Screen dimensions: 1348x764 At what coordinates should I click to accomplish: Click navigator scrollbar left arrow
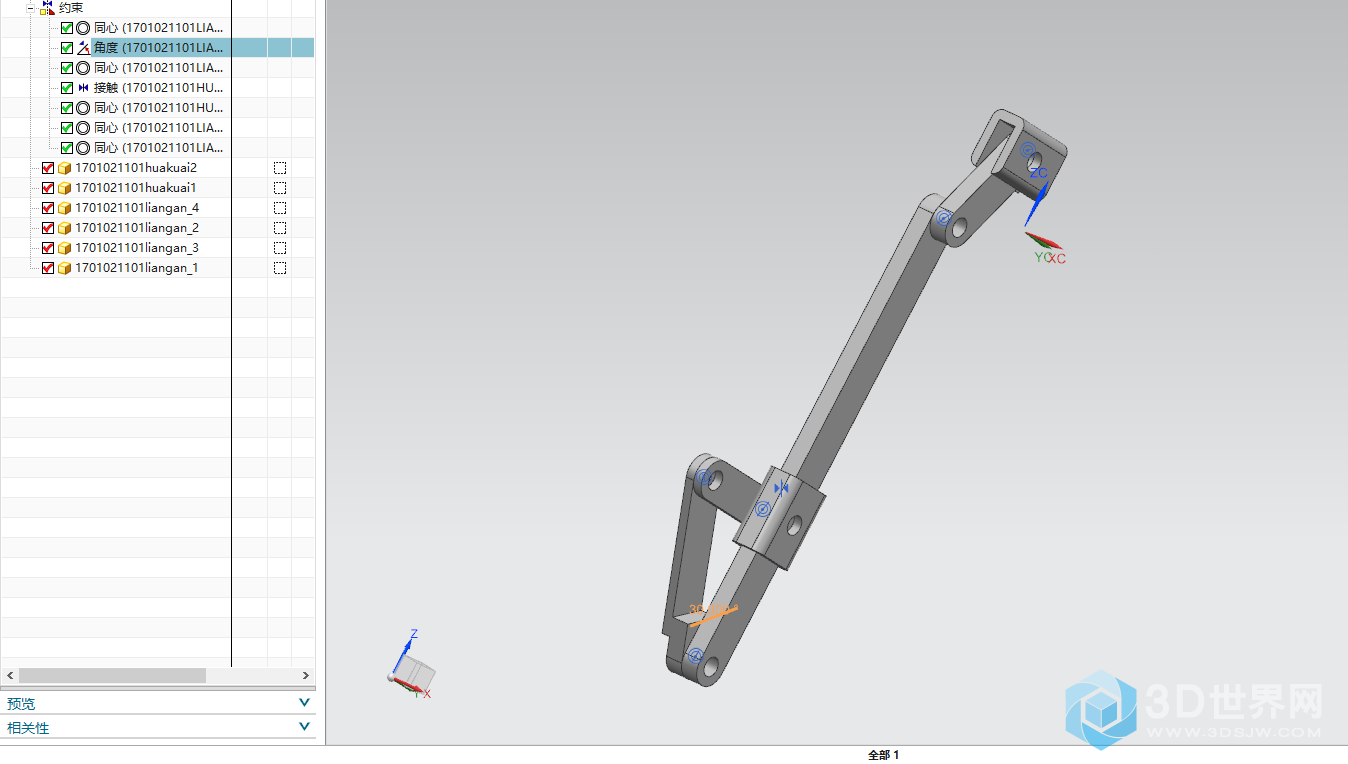pyautogui.click(x=9, y=676)
